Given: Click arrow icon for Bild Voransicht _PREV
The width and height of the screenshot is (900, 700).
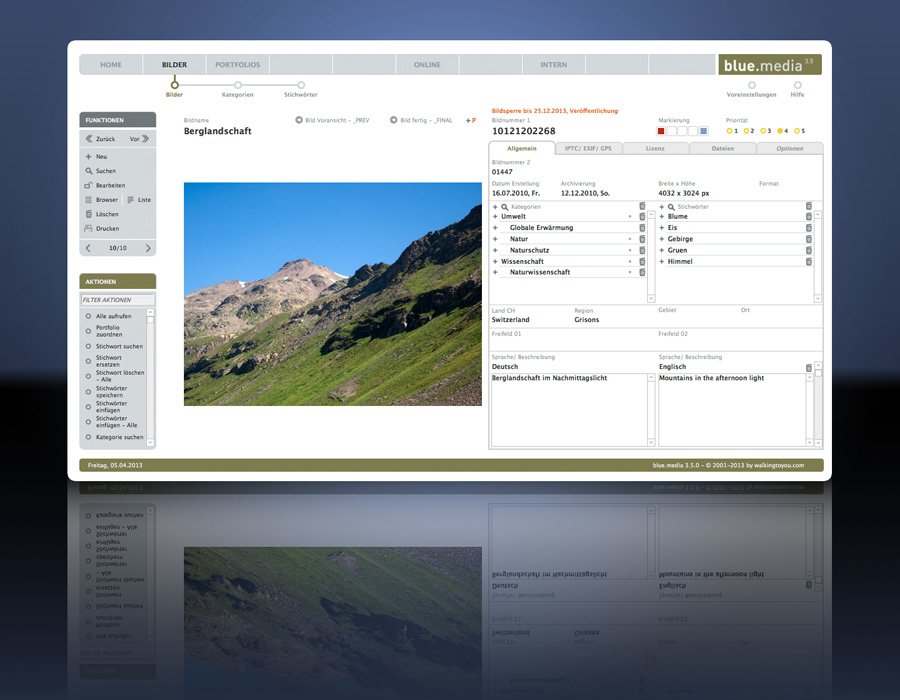Looking at the screenshot, I should click(x=298, y=120).
